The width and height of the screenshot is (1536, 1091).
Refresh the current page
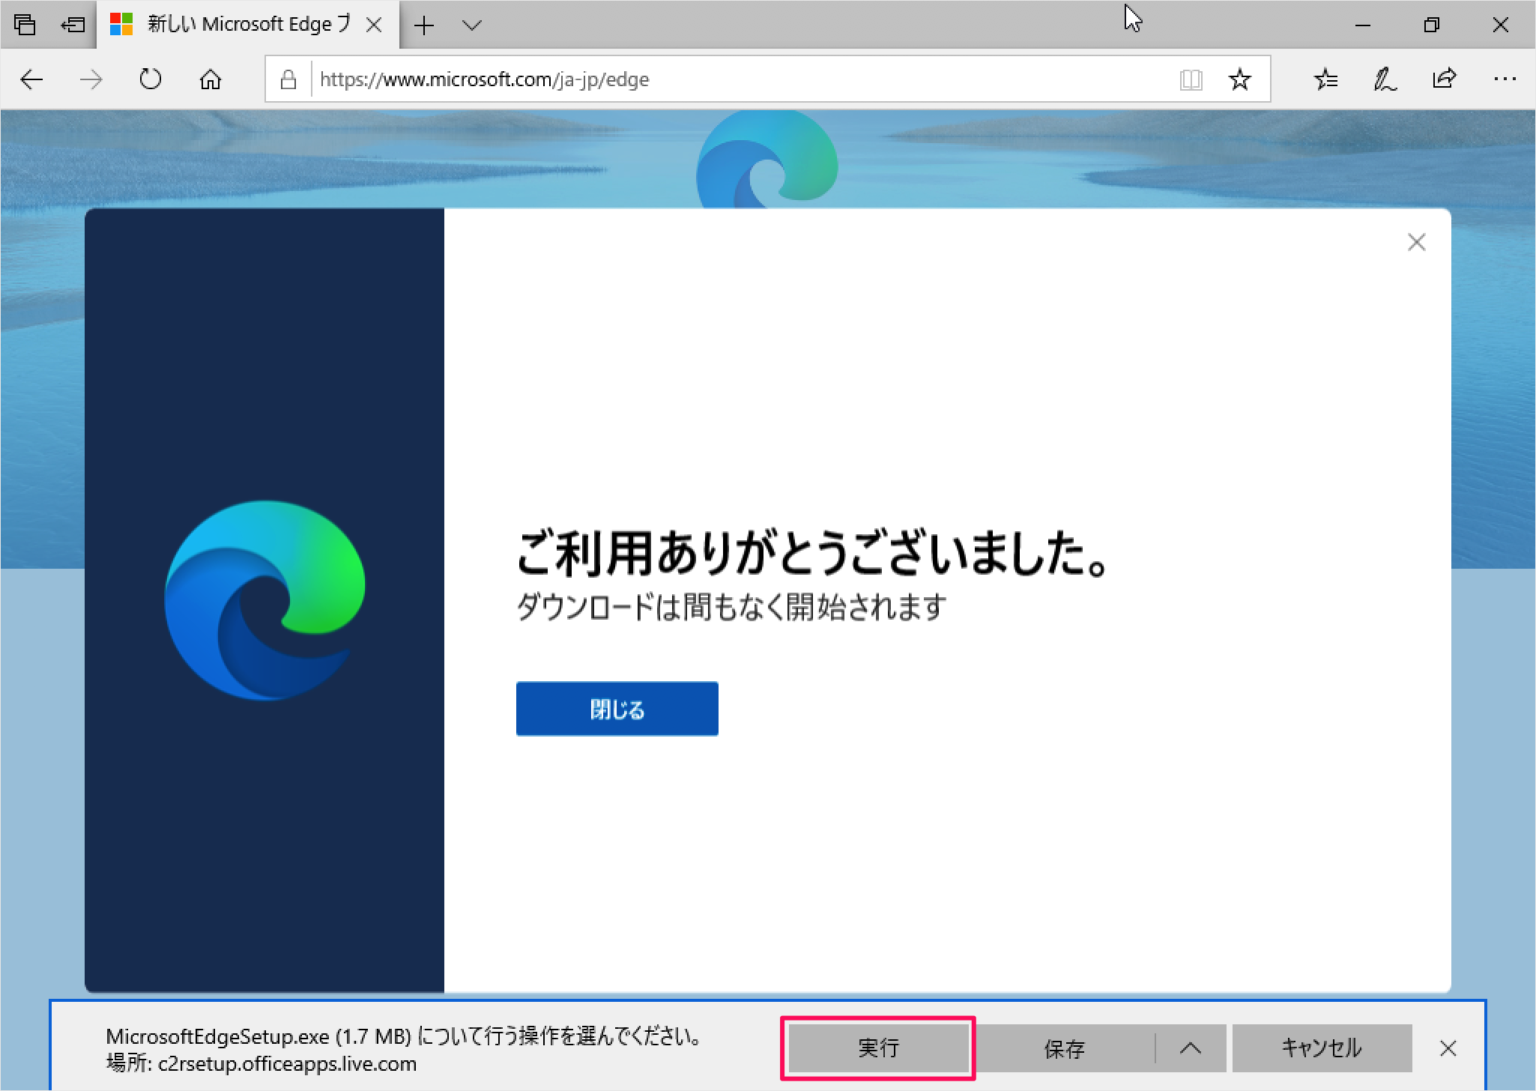150,79
